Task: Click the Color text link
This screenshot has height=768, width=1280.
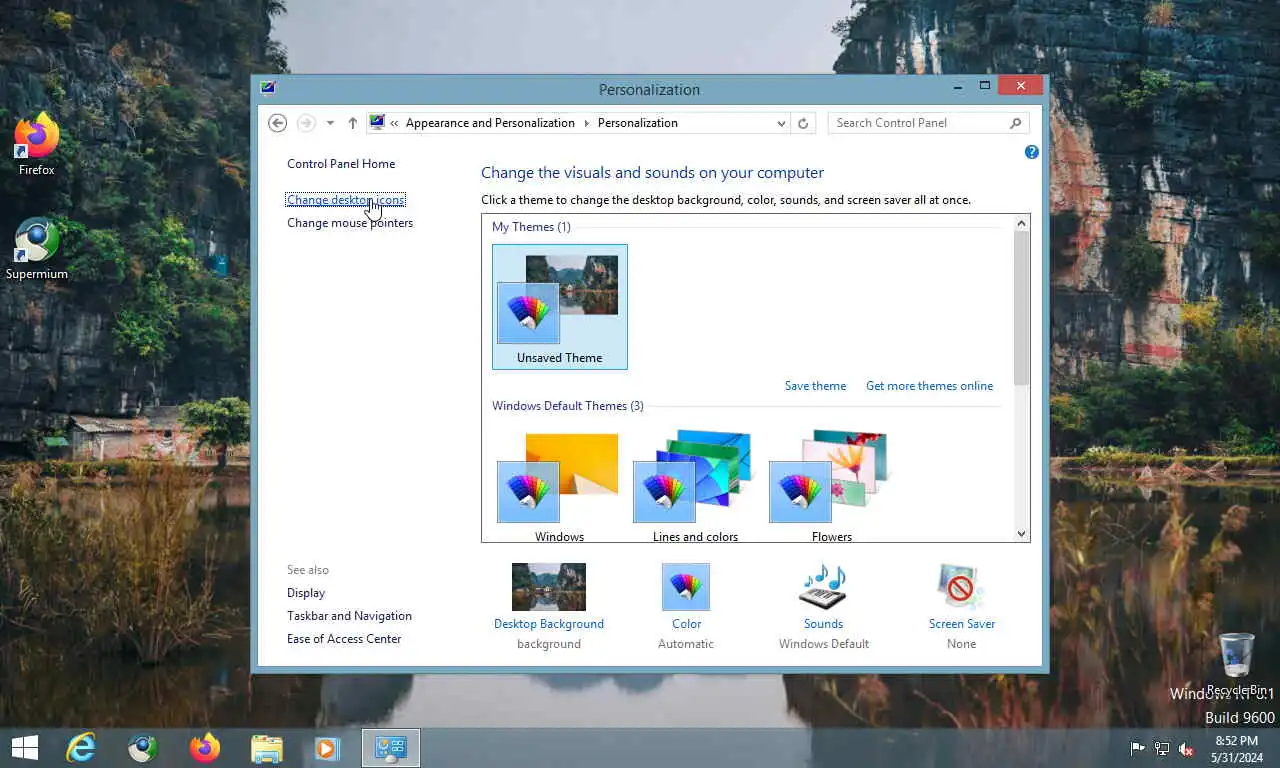Action: (686, 624)
